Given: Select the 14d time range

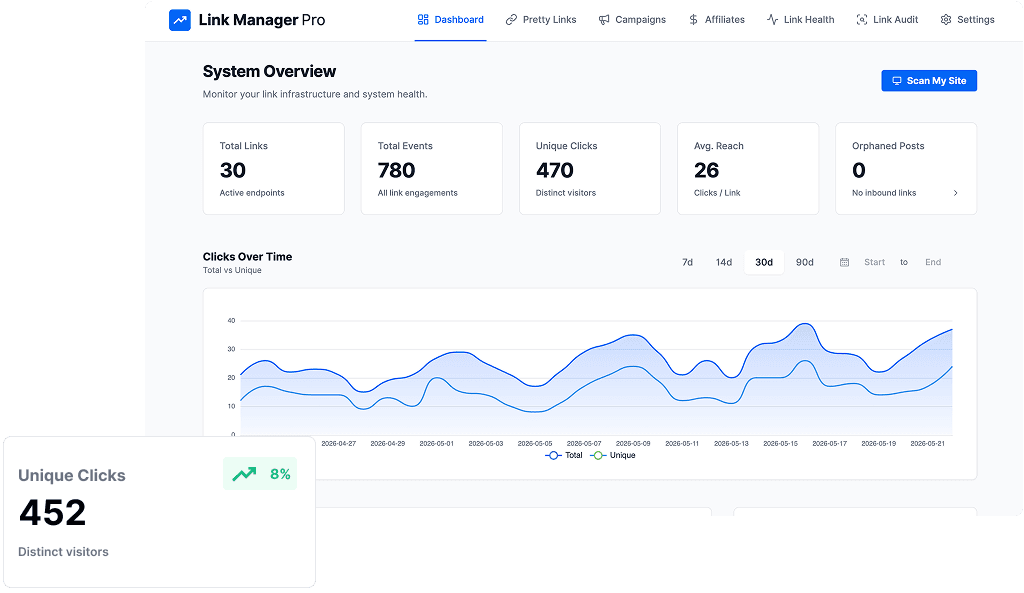Looking at the screenshot, I should click(x=724, y=263).
